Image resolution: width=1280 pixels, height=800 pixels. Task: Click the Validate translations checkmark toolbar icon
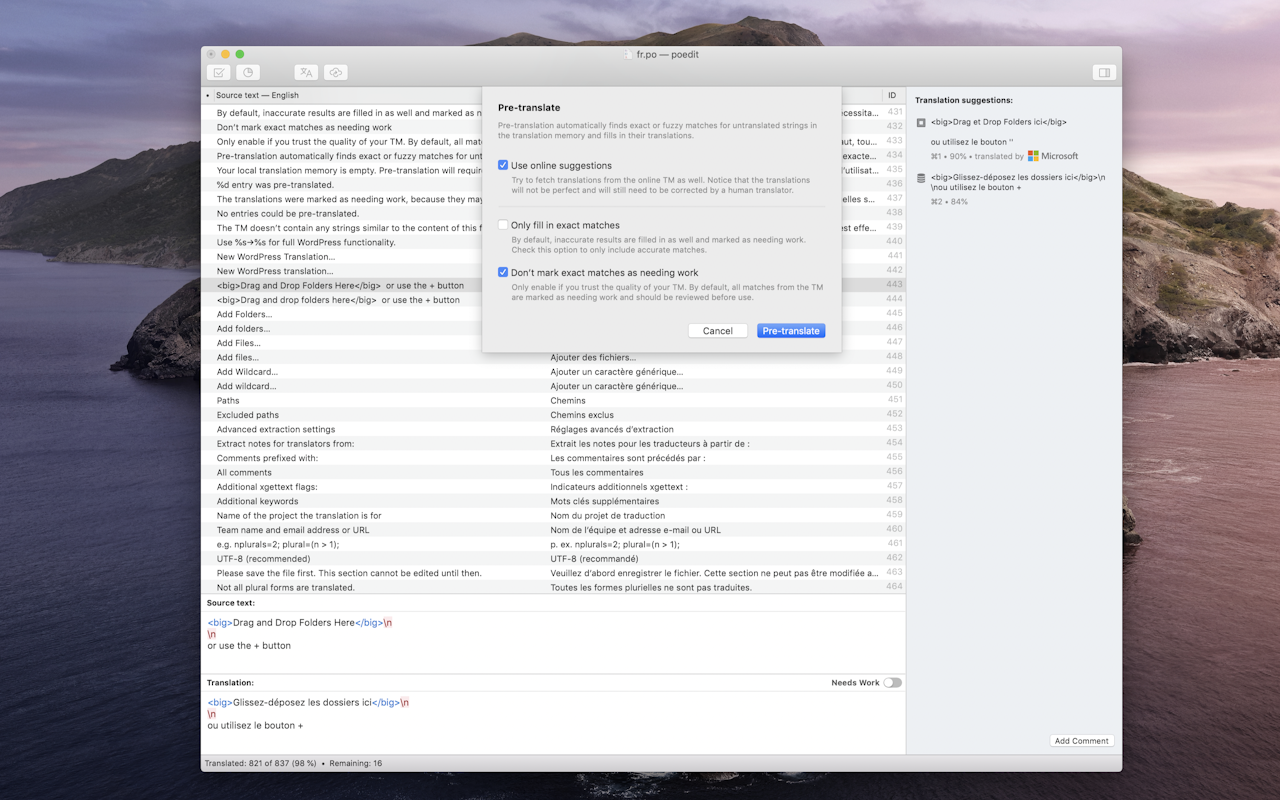pyautogui.click(x=218, y=72)
